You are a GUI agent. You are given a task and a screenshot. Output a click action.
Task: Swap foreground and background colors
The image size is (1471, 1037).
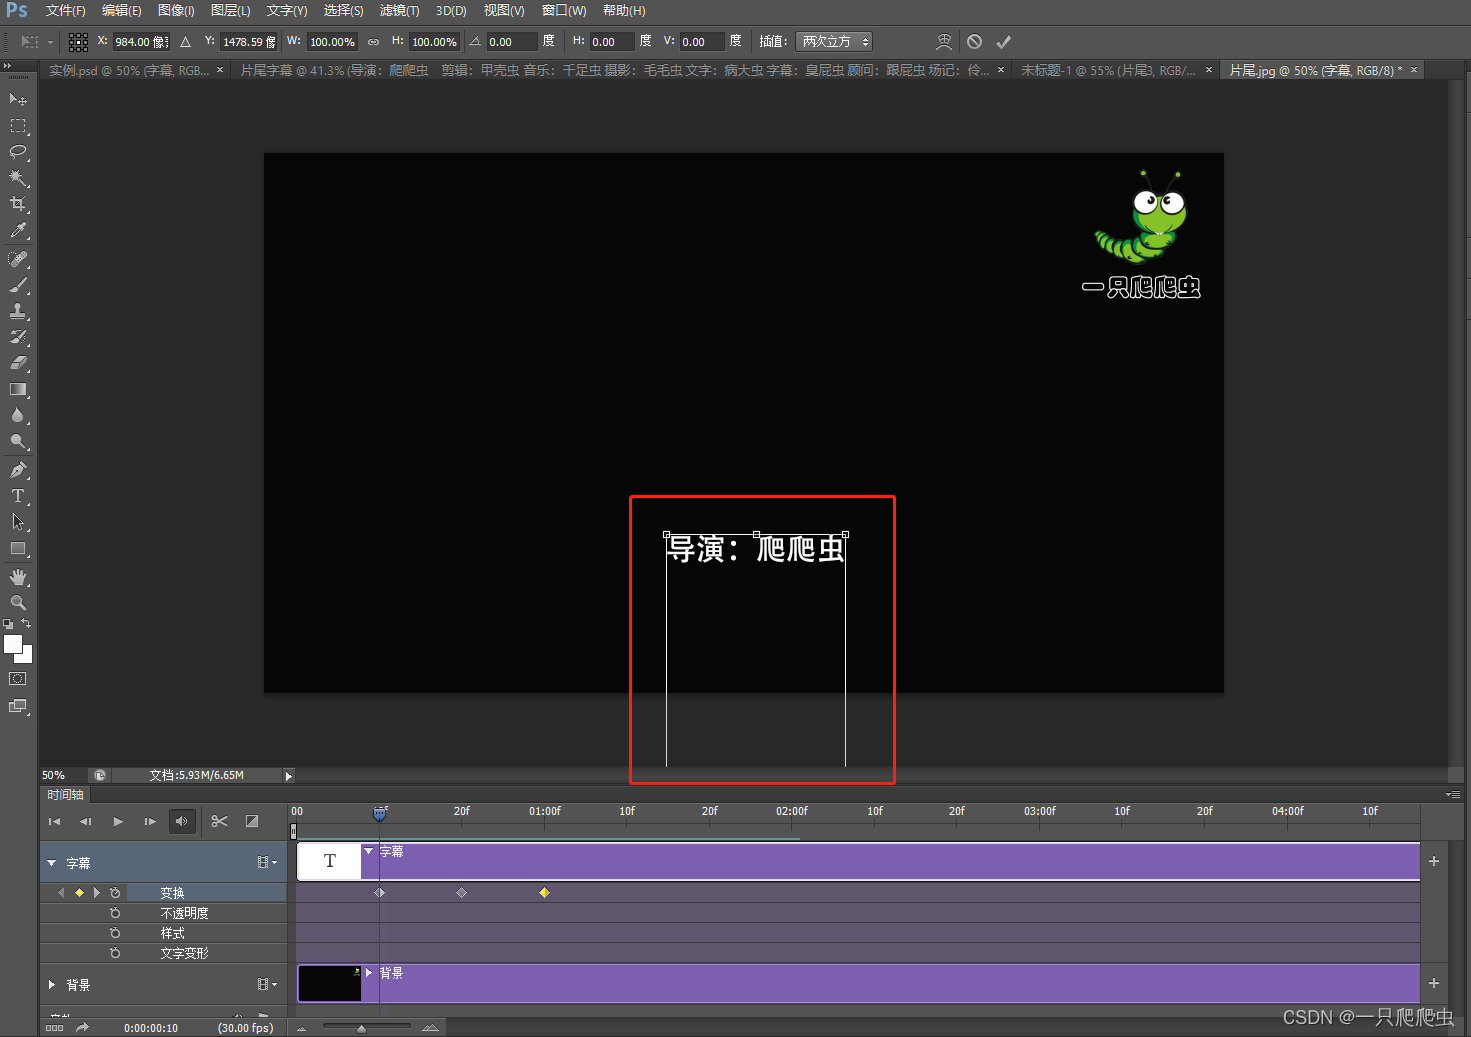[x=27, y=623]
